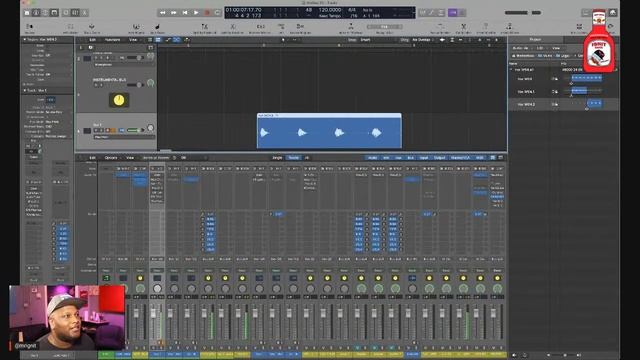Open Mixer View menu
Image resolution: width=640 pixels, height=360 pixels.
point(130,158)
